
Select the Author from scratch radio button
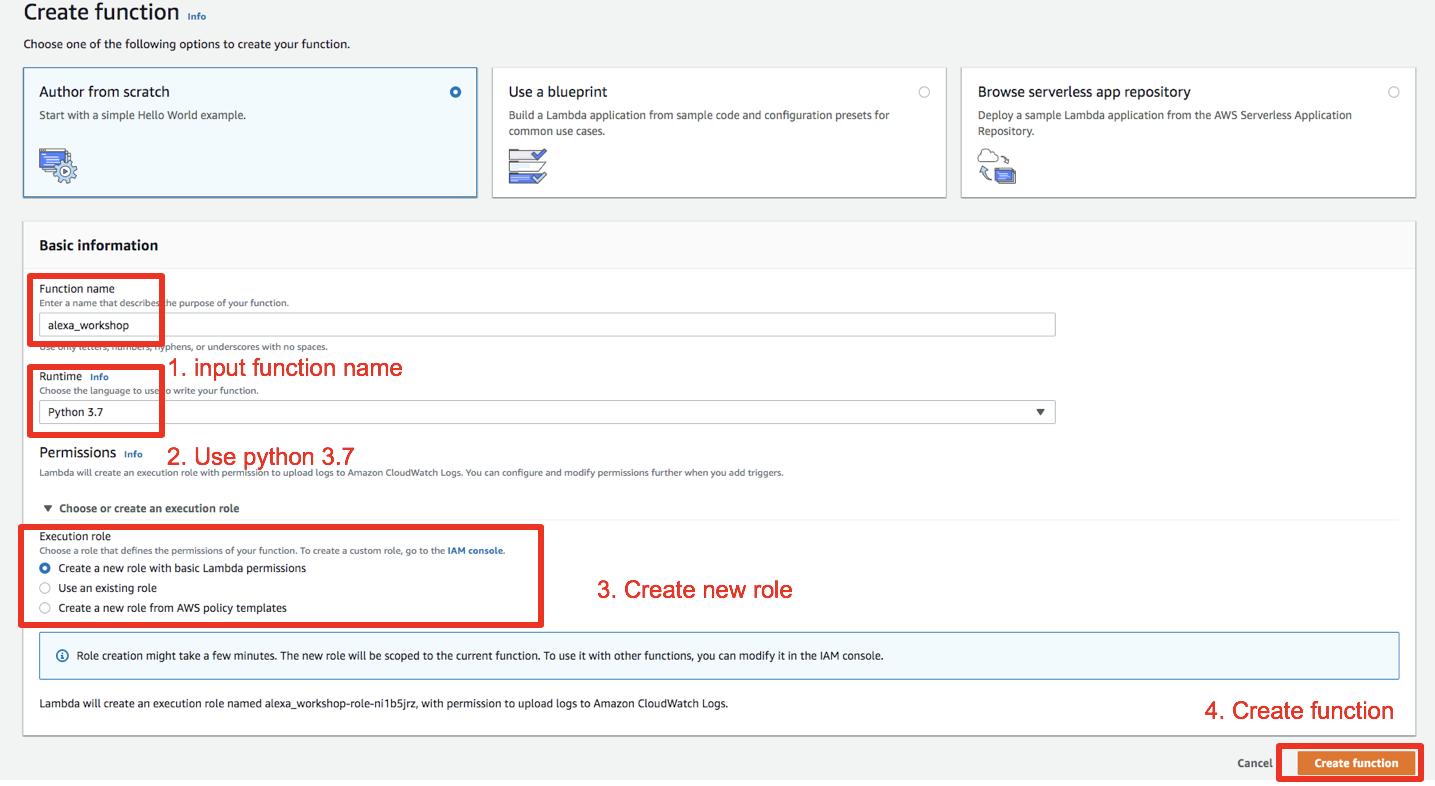click(456, 92)
